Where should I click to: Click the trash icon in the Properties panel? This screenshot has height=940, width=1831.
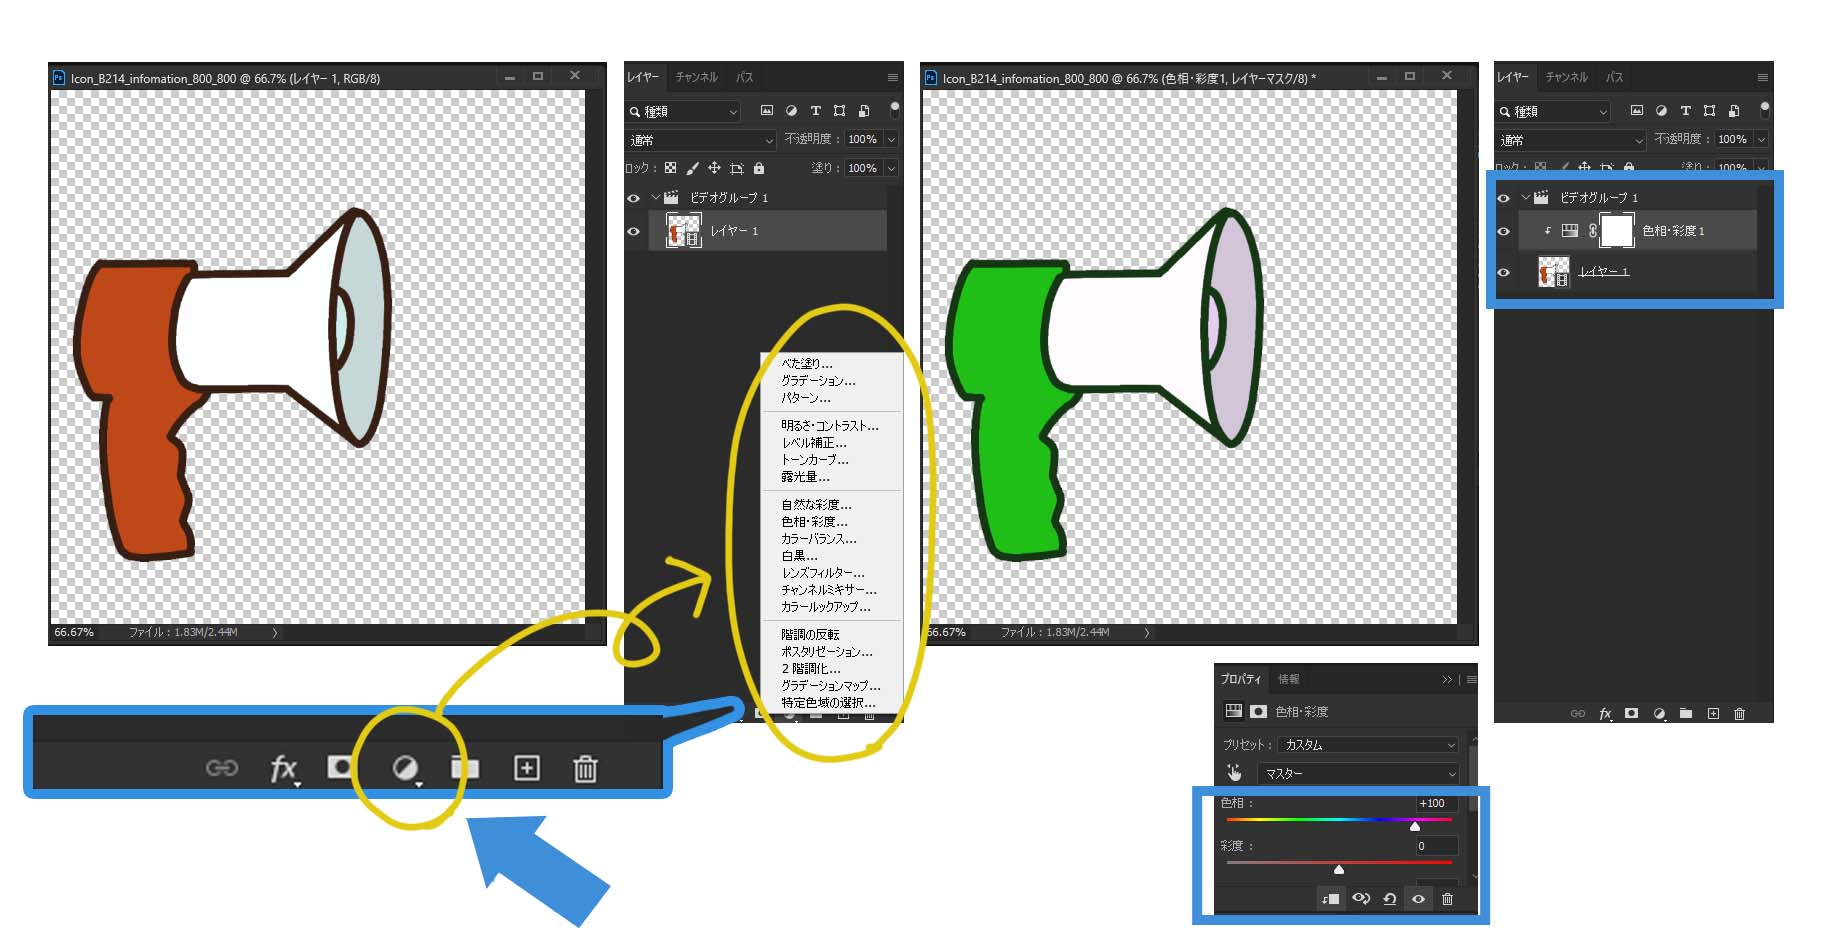pos(1447,899)
